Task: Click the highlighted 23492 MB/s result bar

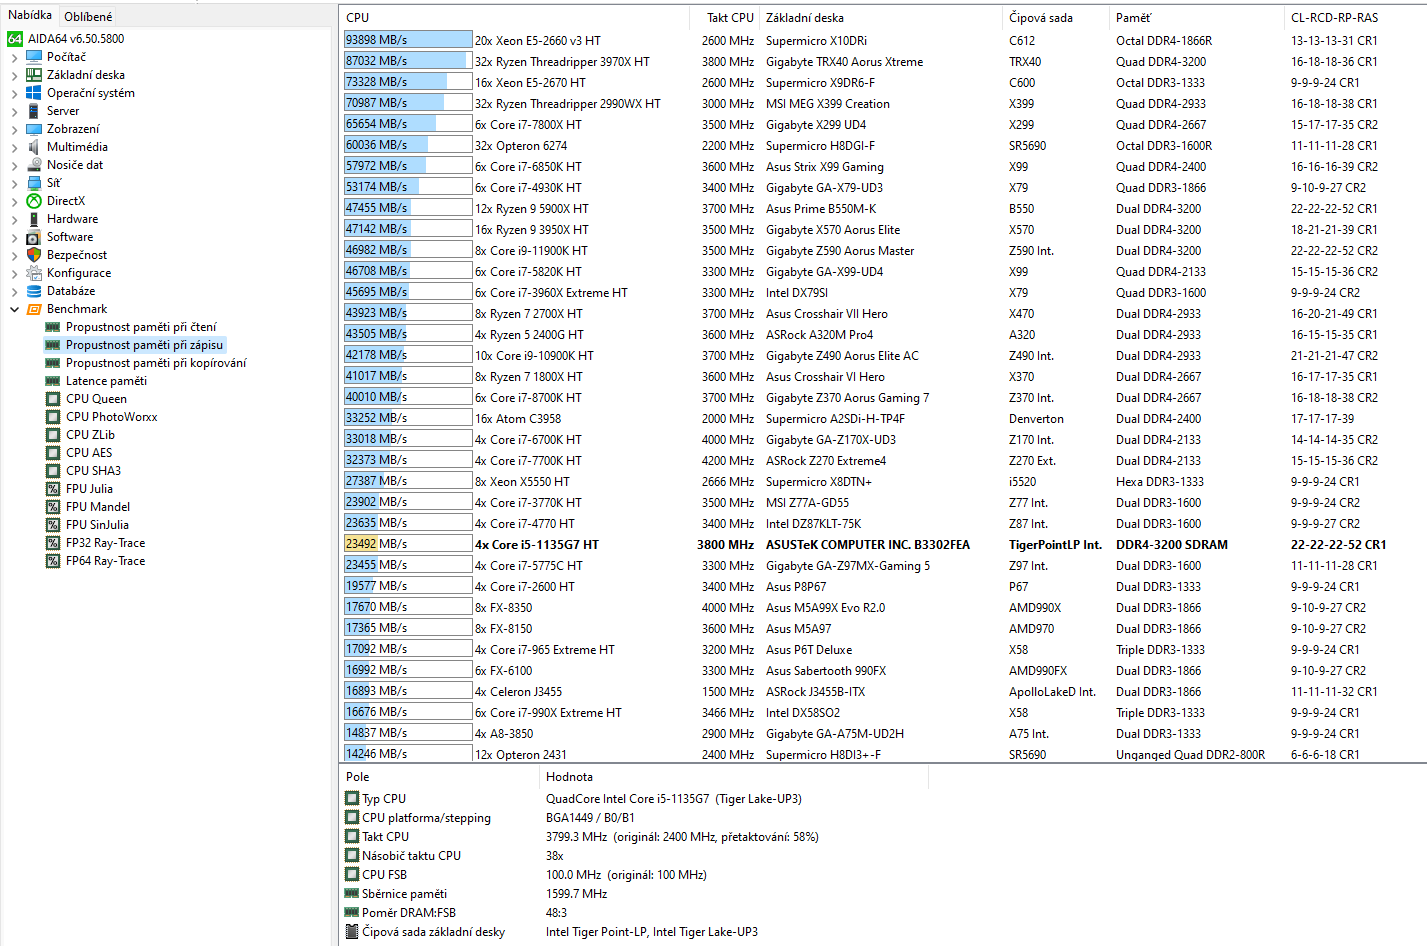Action: [x=407, y=544]
